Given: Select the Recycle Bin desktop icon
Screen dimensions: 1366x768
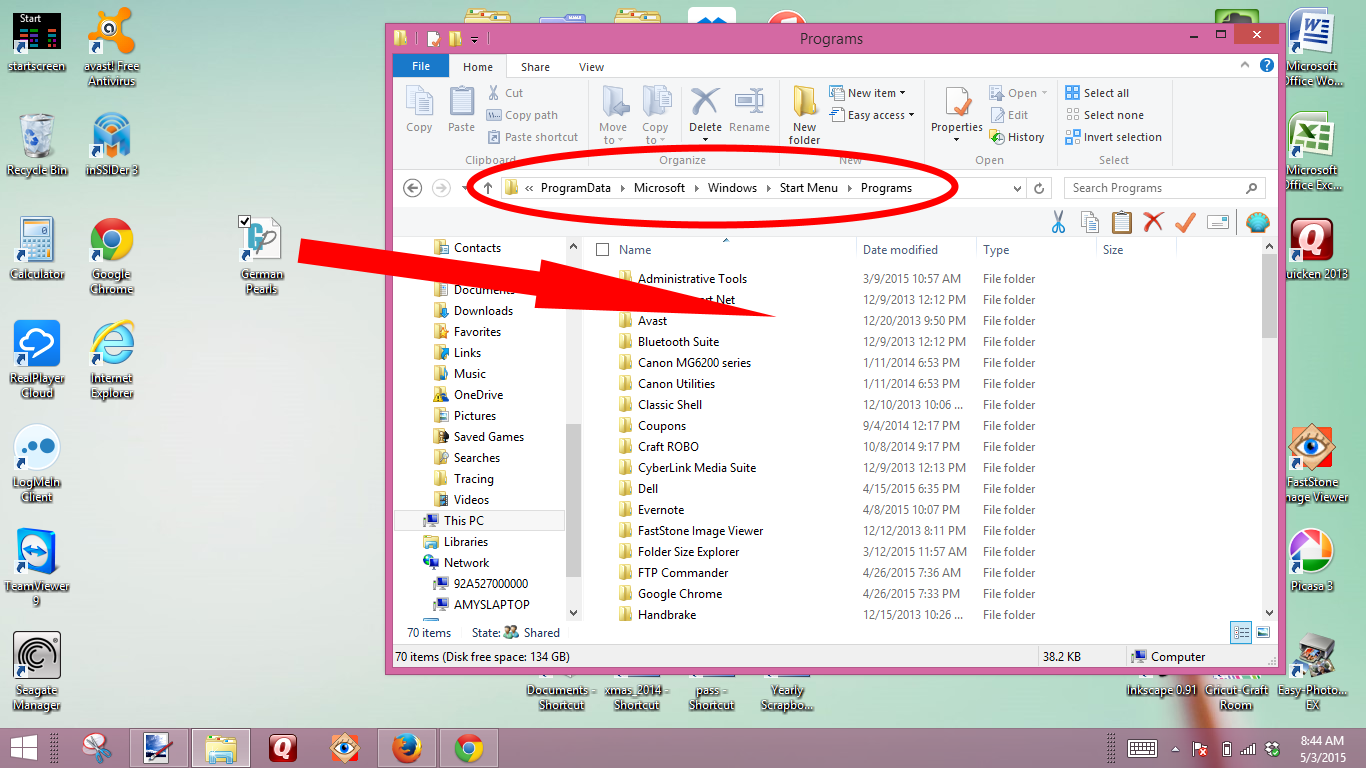Looking at the screenshot, I should [37, 145].
